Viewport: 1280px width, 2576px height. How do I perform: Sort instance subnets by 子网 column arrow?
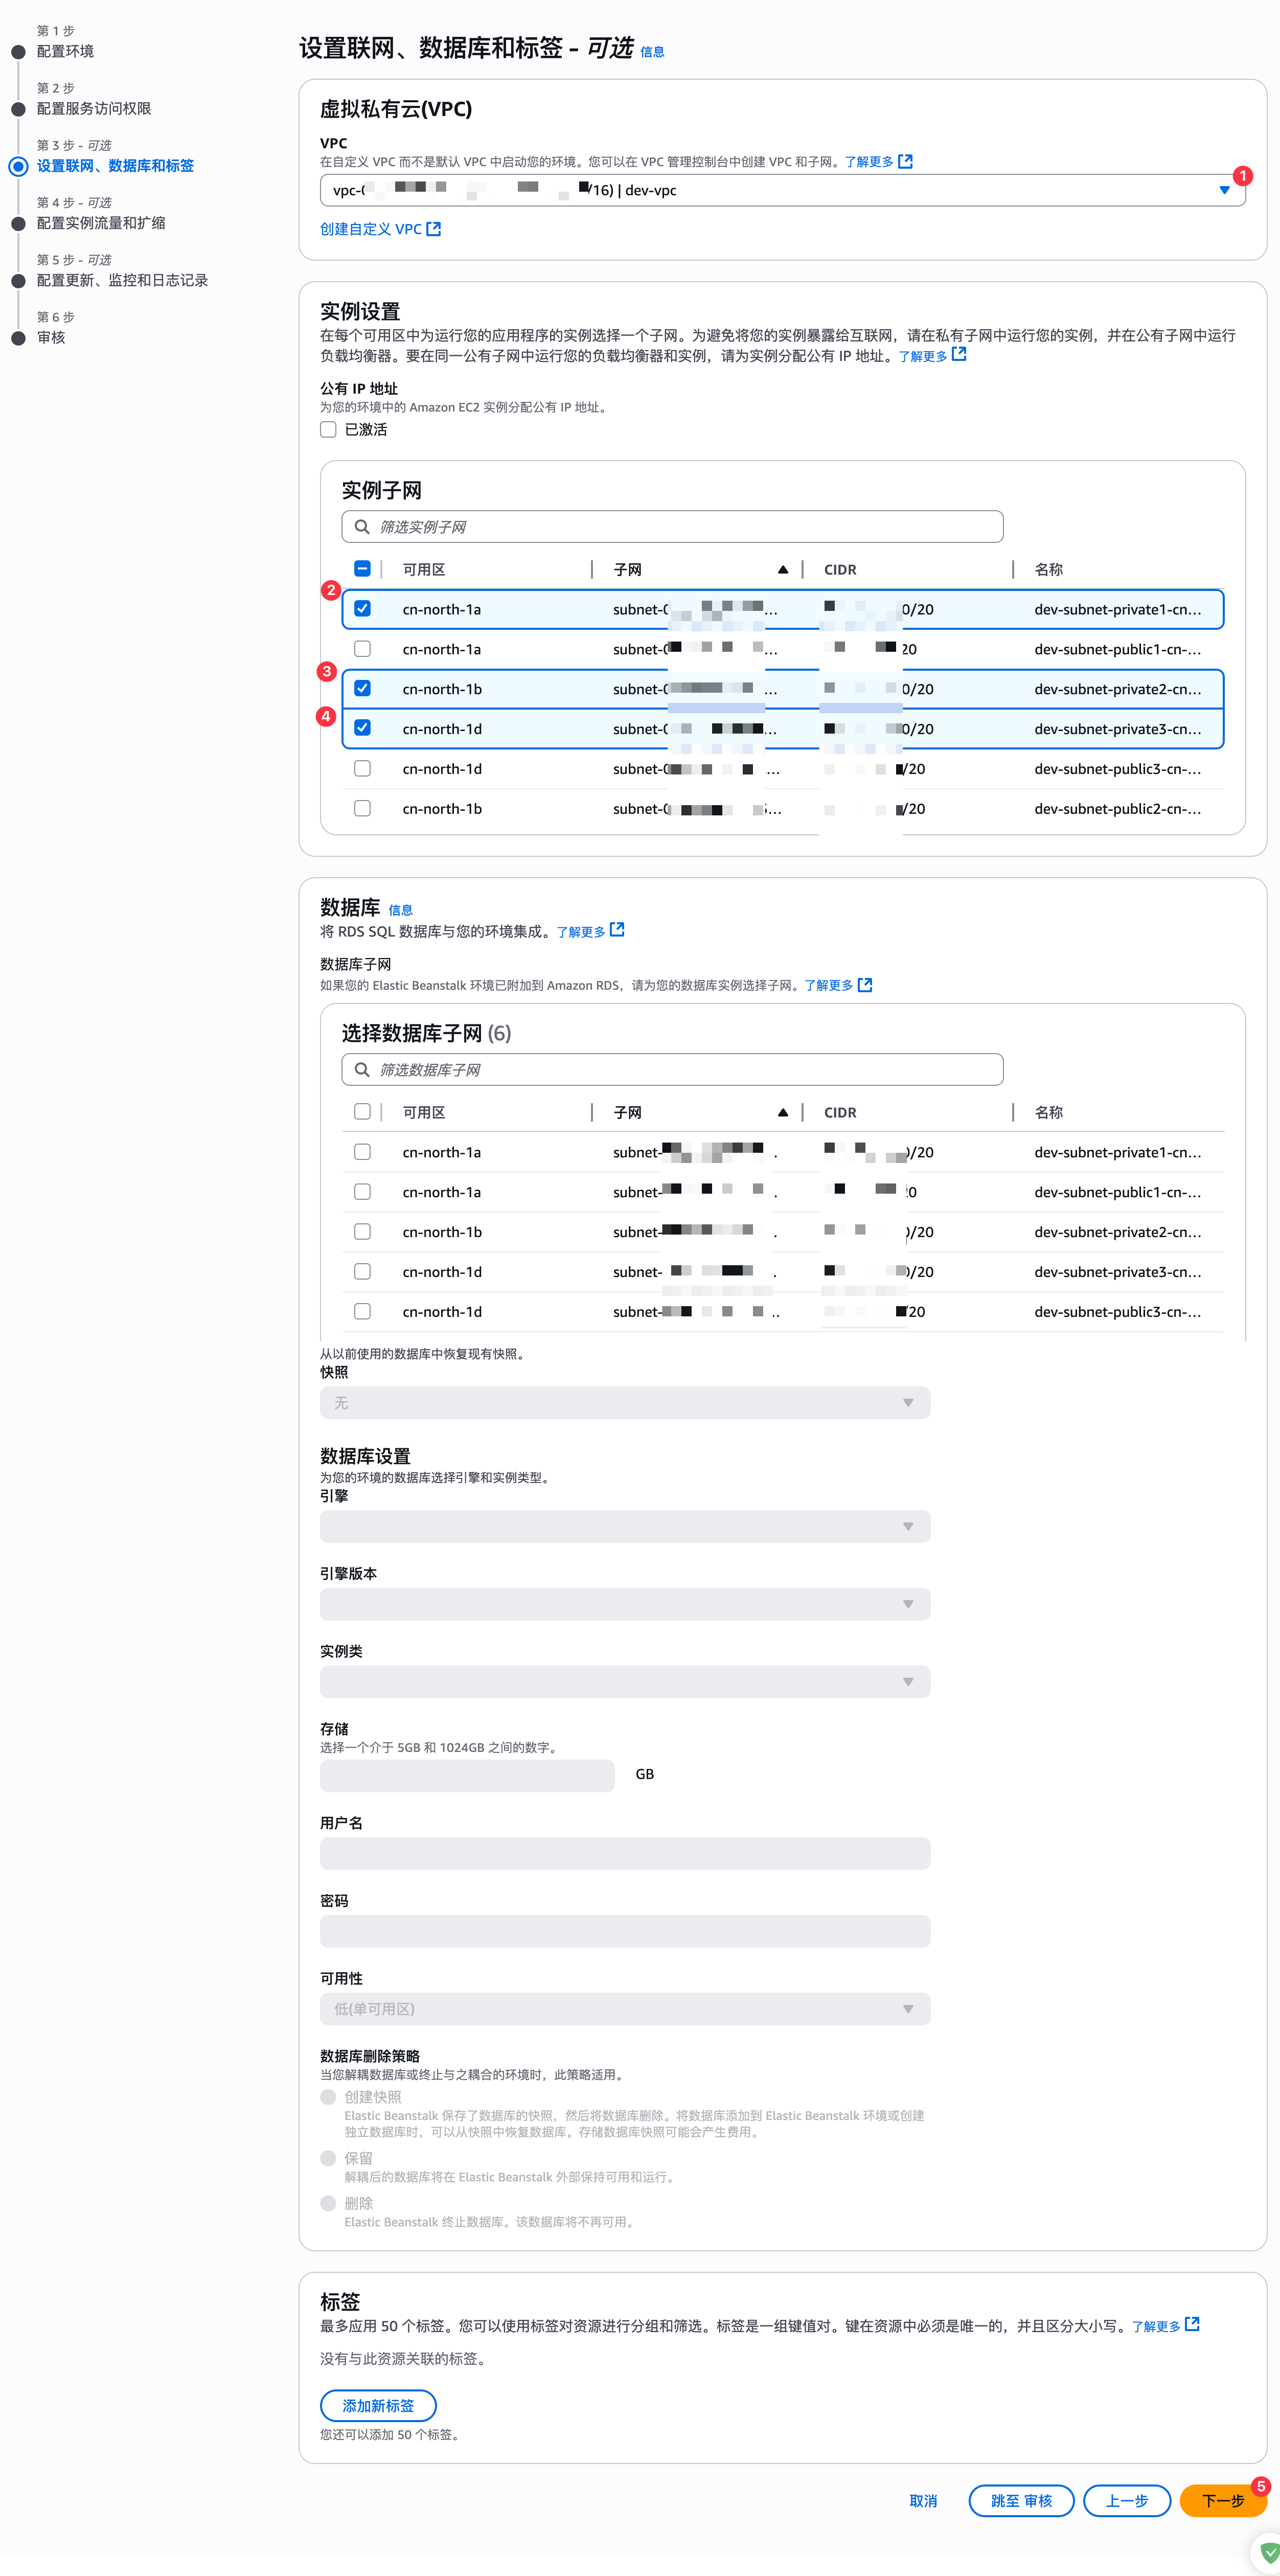(x=783, y=570)
